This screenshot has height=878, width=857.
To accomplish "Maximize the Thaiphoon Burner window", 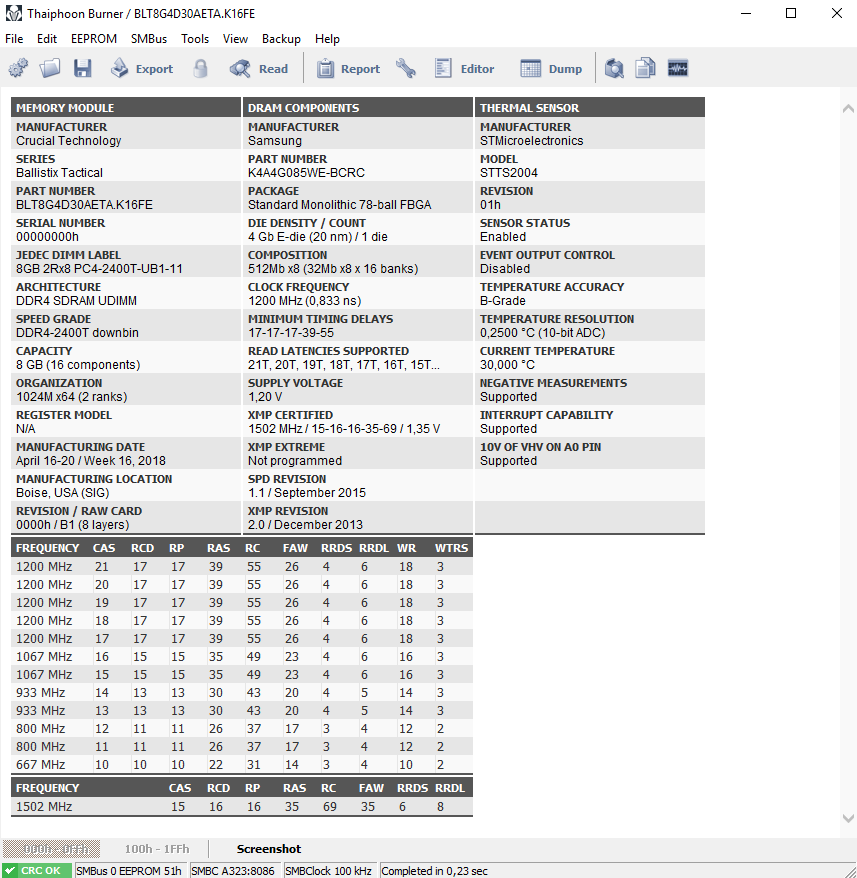I will (790, 13).
